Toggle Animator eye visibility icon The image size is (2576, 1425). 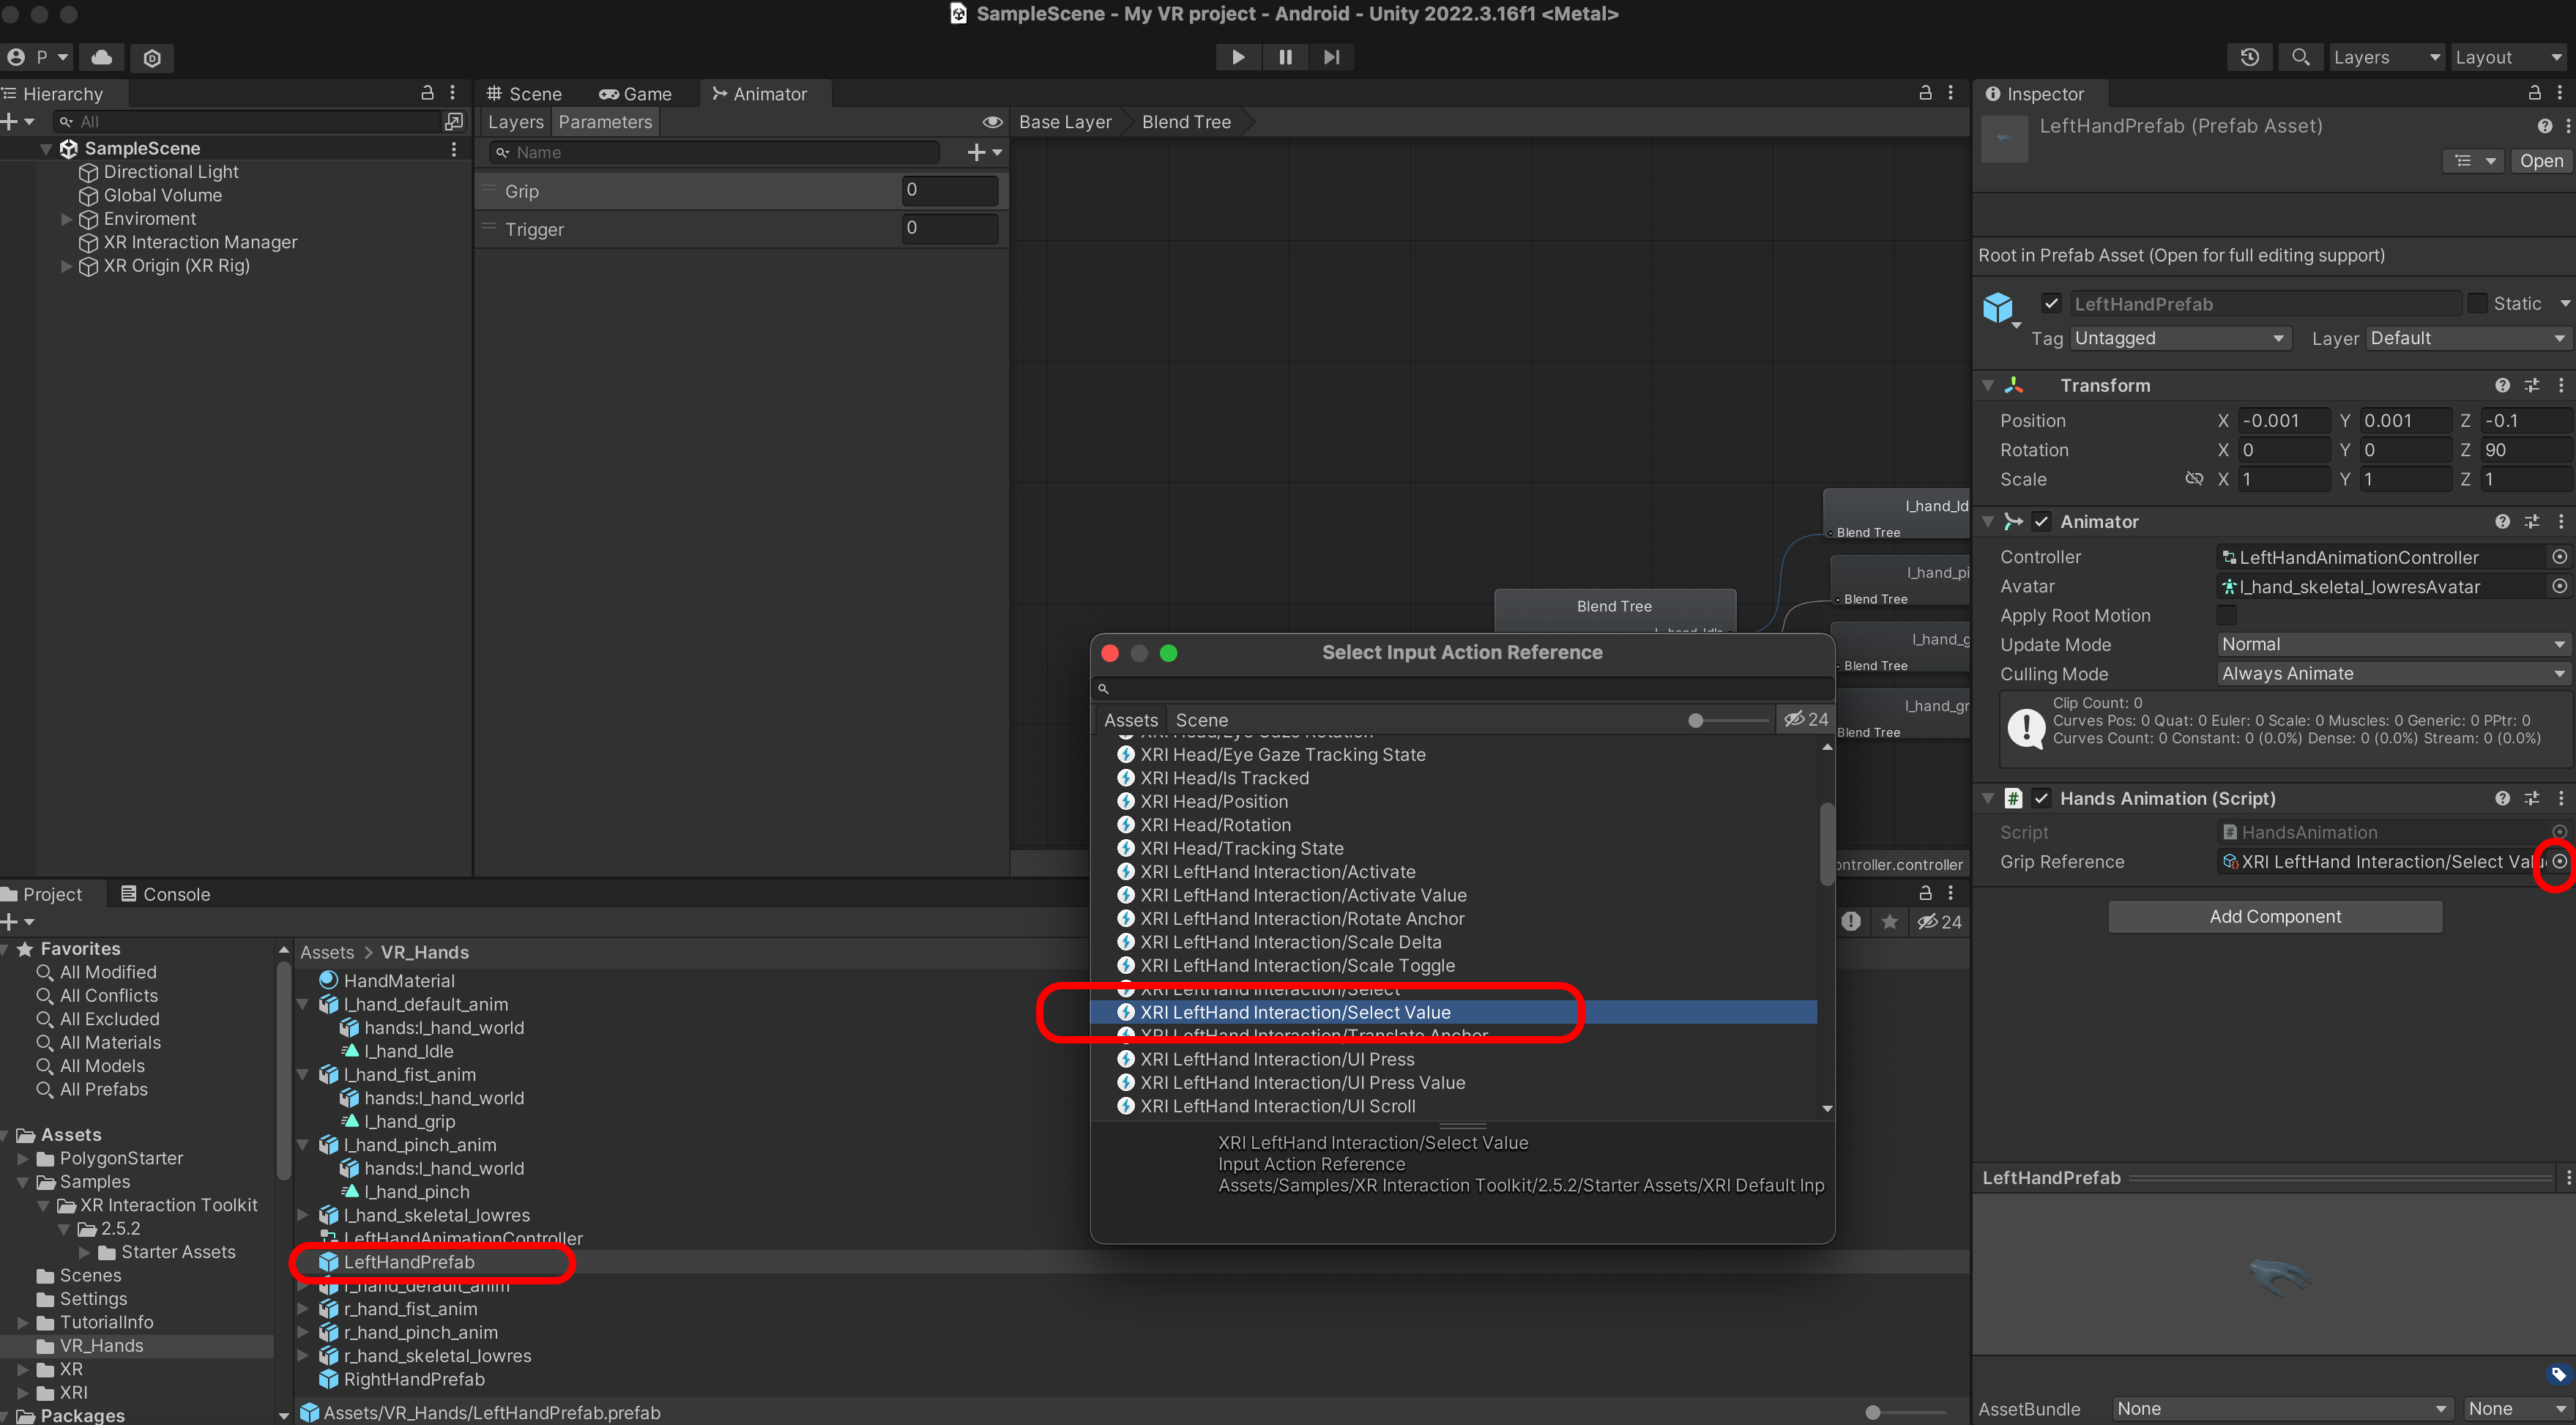coord(992,122)
